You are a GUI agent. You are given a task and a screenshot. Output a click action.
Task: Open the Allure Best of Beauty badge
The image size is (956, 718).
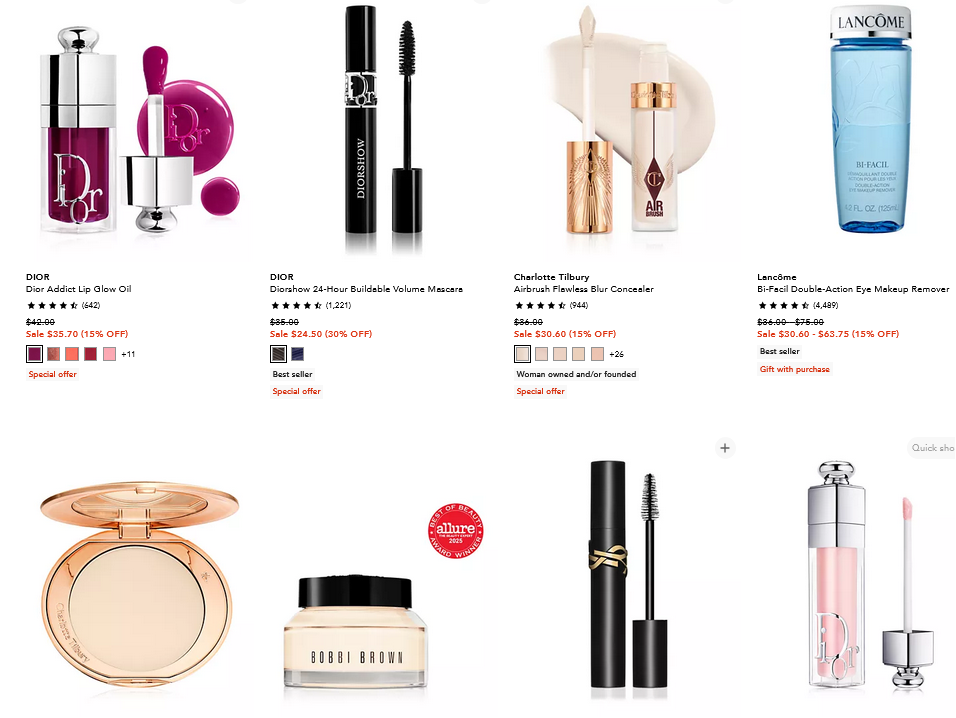pos(455,530)
